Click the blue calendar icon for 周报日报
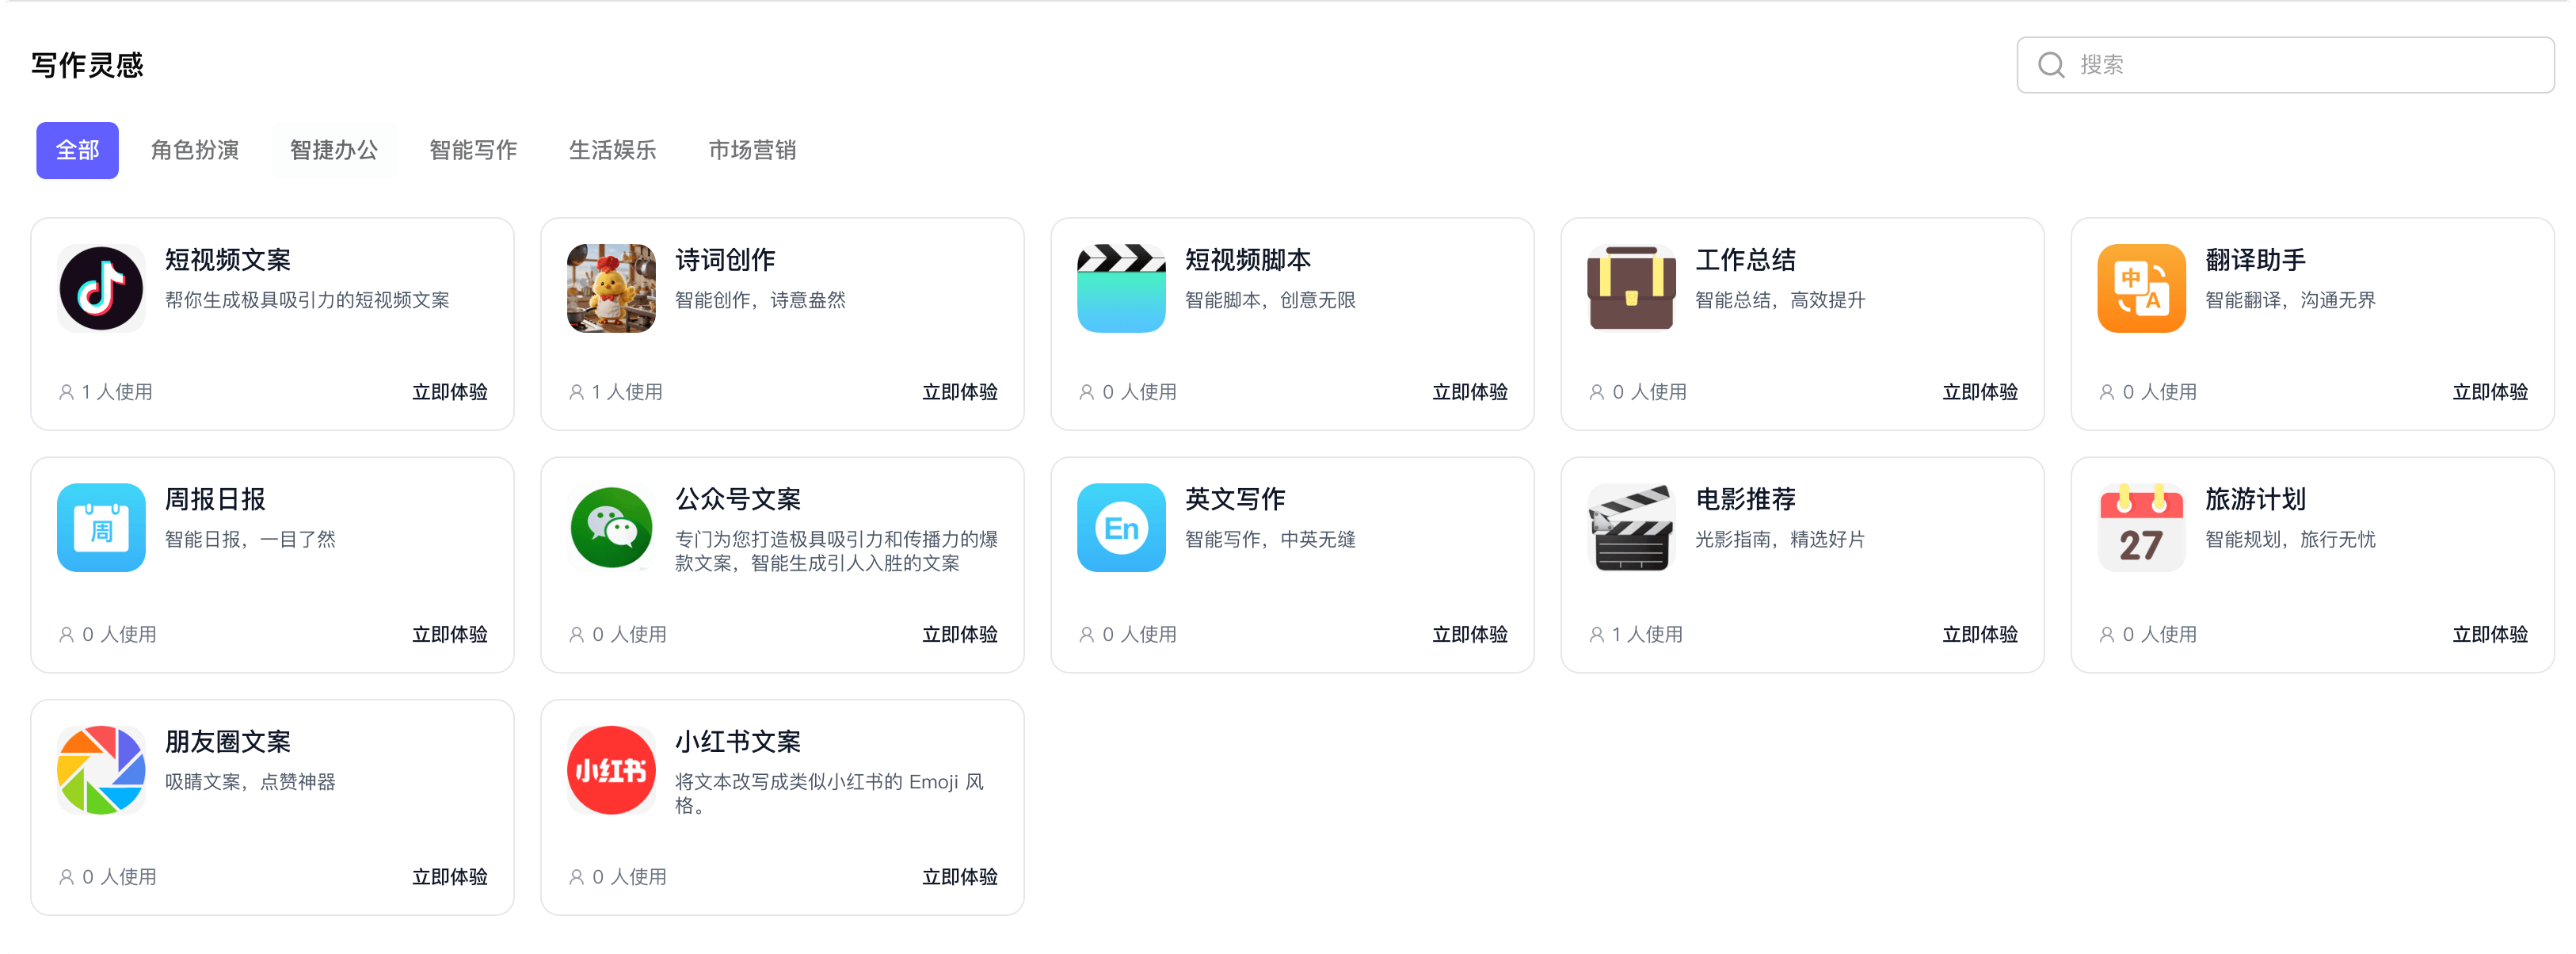The height and width of the screenshot is (954, 2576). (101, 527)
